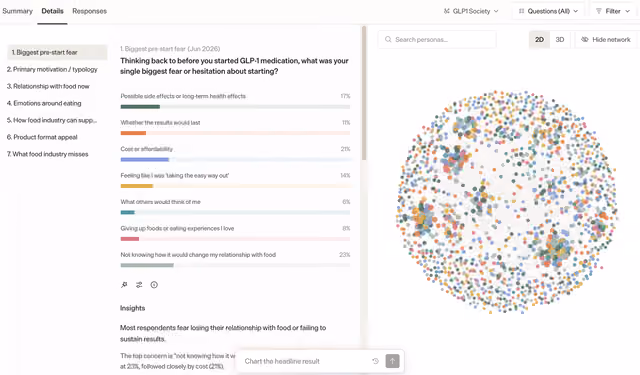Click the prompt history clock icon
Screen dimensions: 640x375
pos(376,361)
